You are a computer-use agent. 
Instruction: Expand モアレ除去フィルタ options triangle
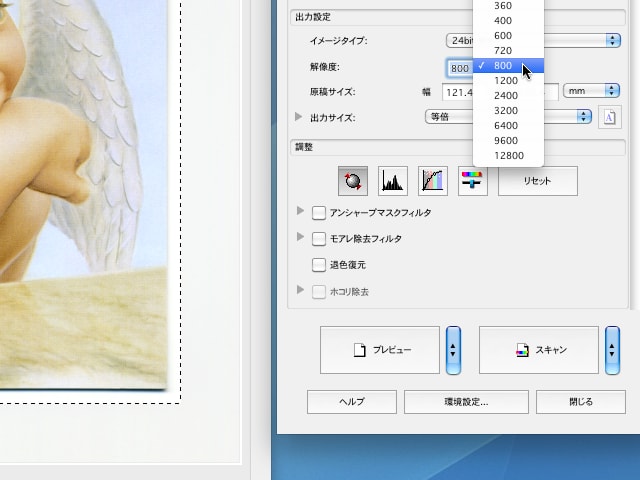[x=300, y=237]
